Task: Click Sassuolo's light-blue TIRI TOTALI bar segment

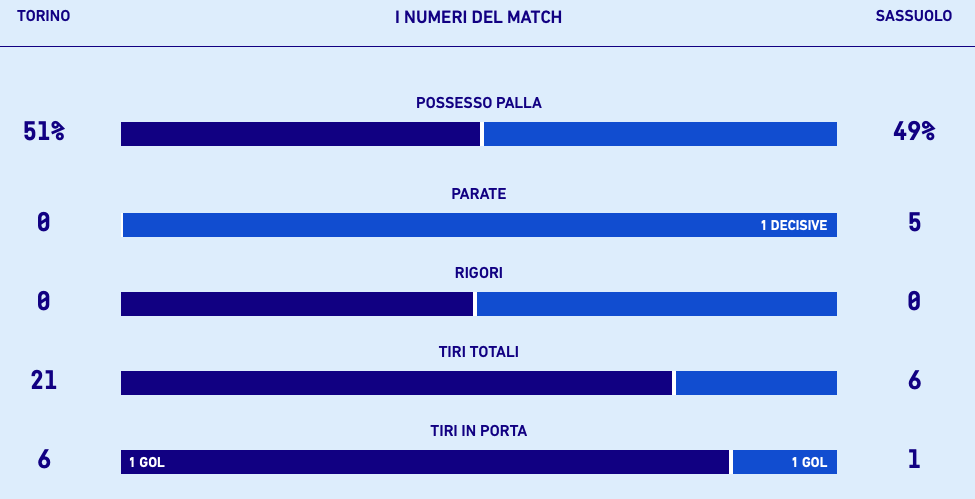Action: pyautogui.click(x=756, y=383)
